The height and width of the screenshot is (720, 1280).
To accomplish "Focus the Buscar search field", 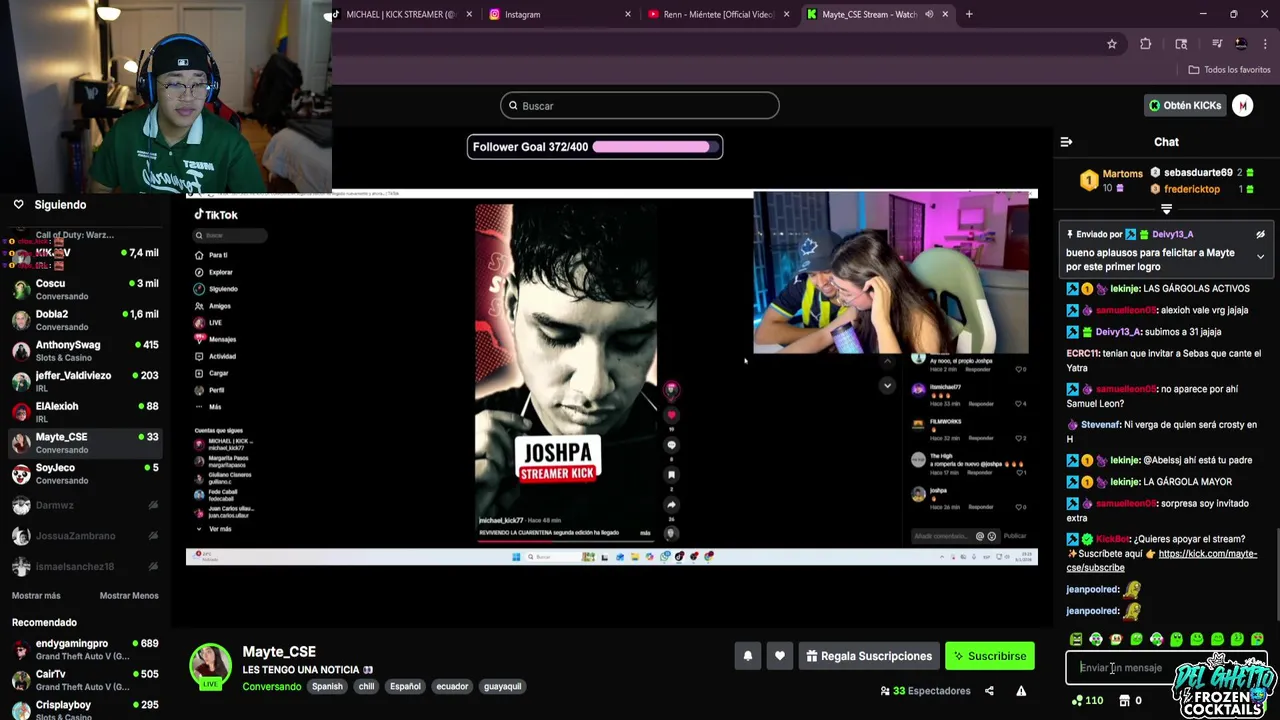I will 640,105.
